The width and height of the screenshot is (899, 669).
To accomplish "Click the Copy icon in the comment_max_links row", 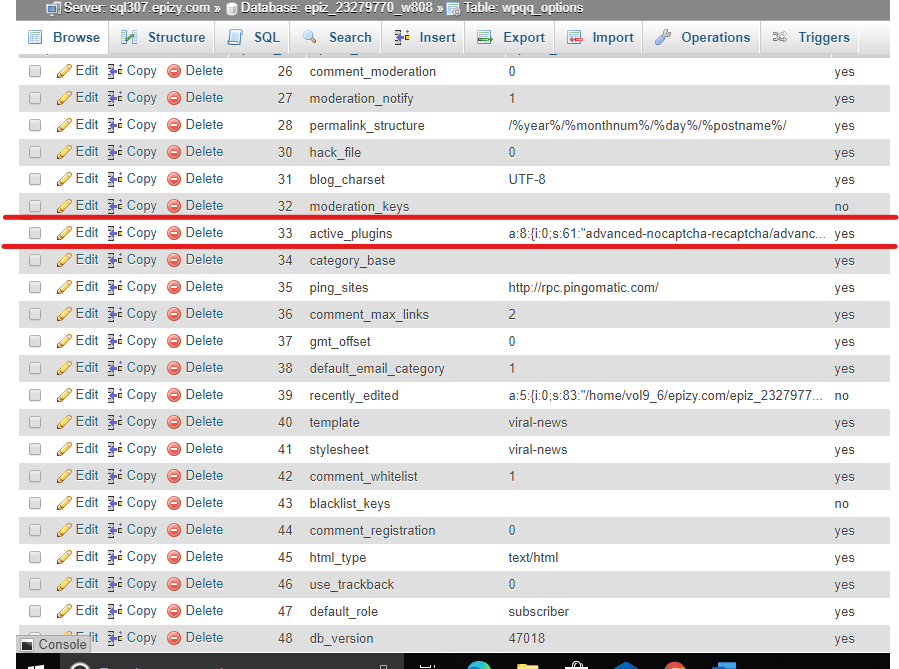I will pos(115,314).
